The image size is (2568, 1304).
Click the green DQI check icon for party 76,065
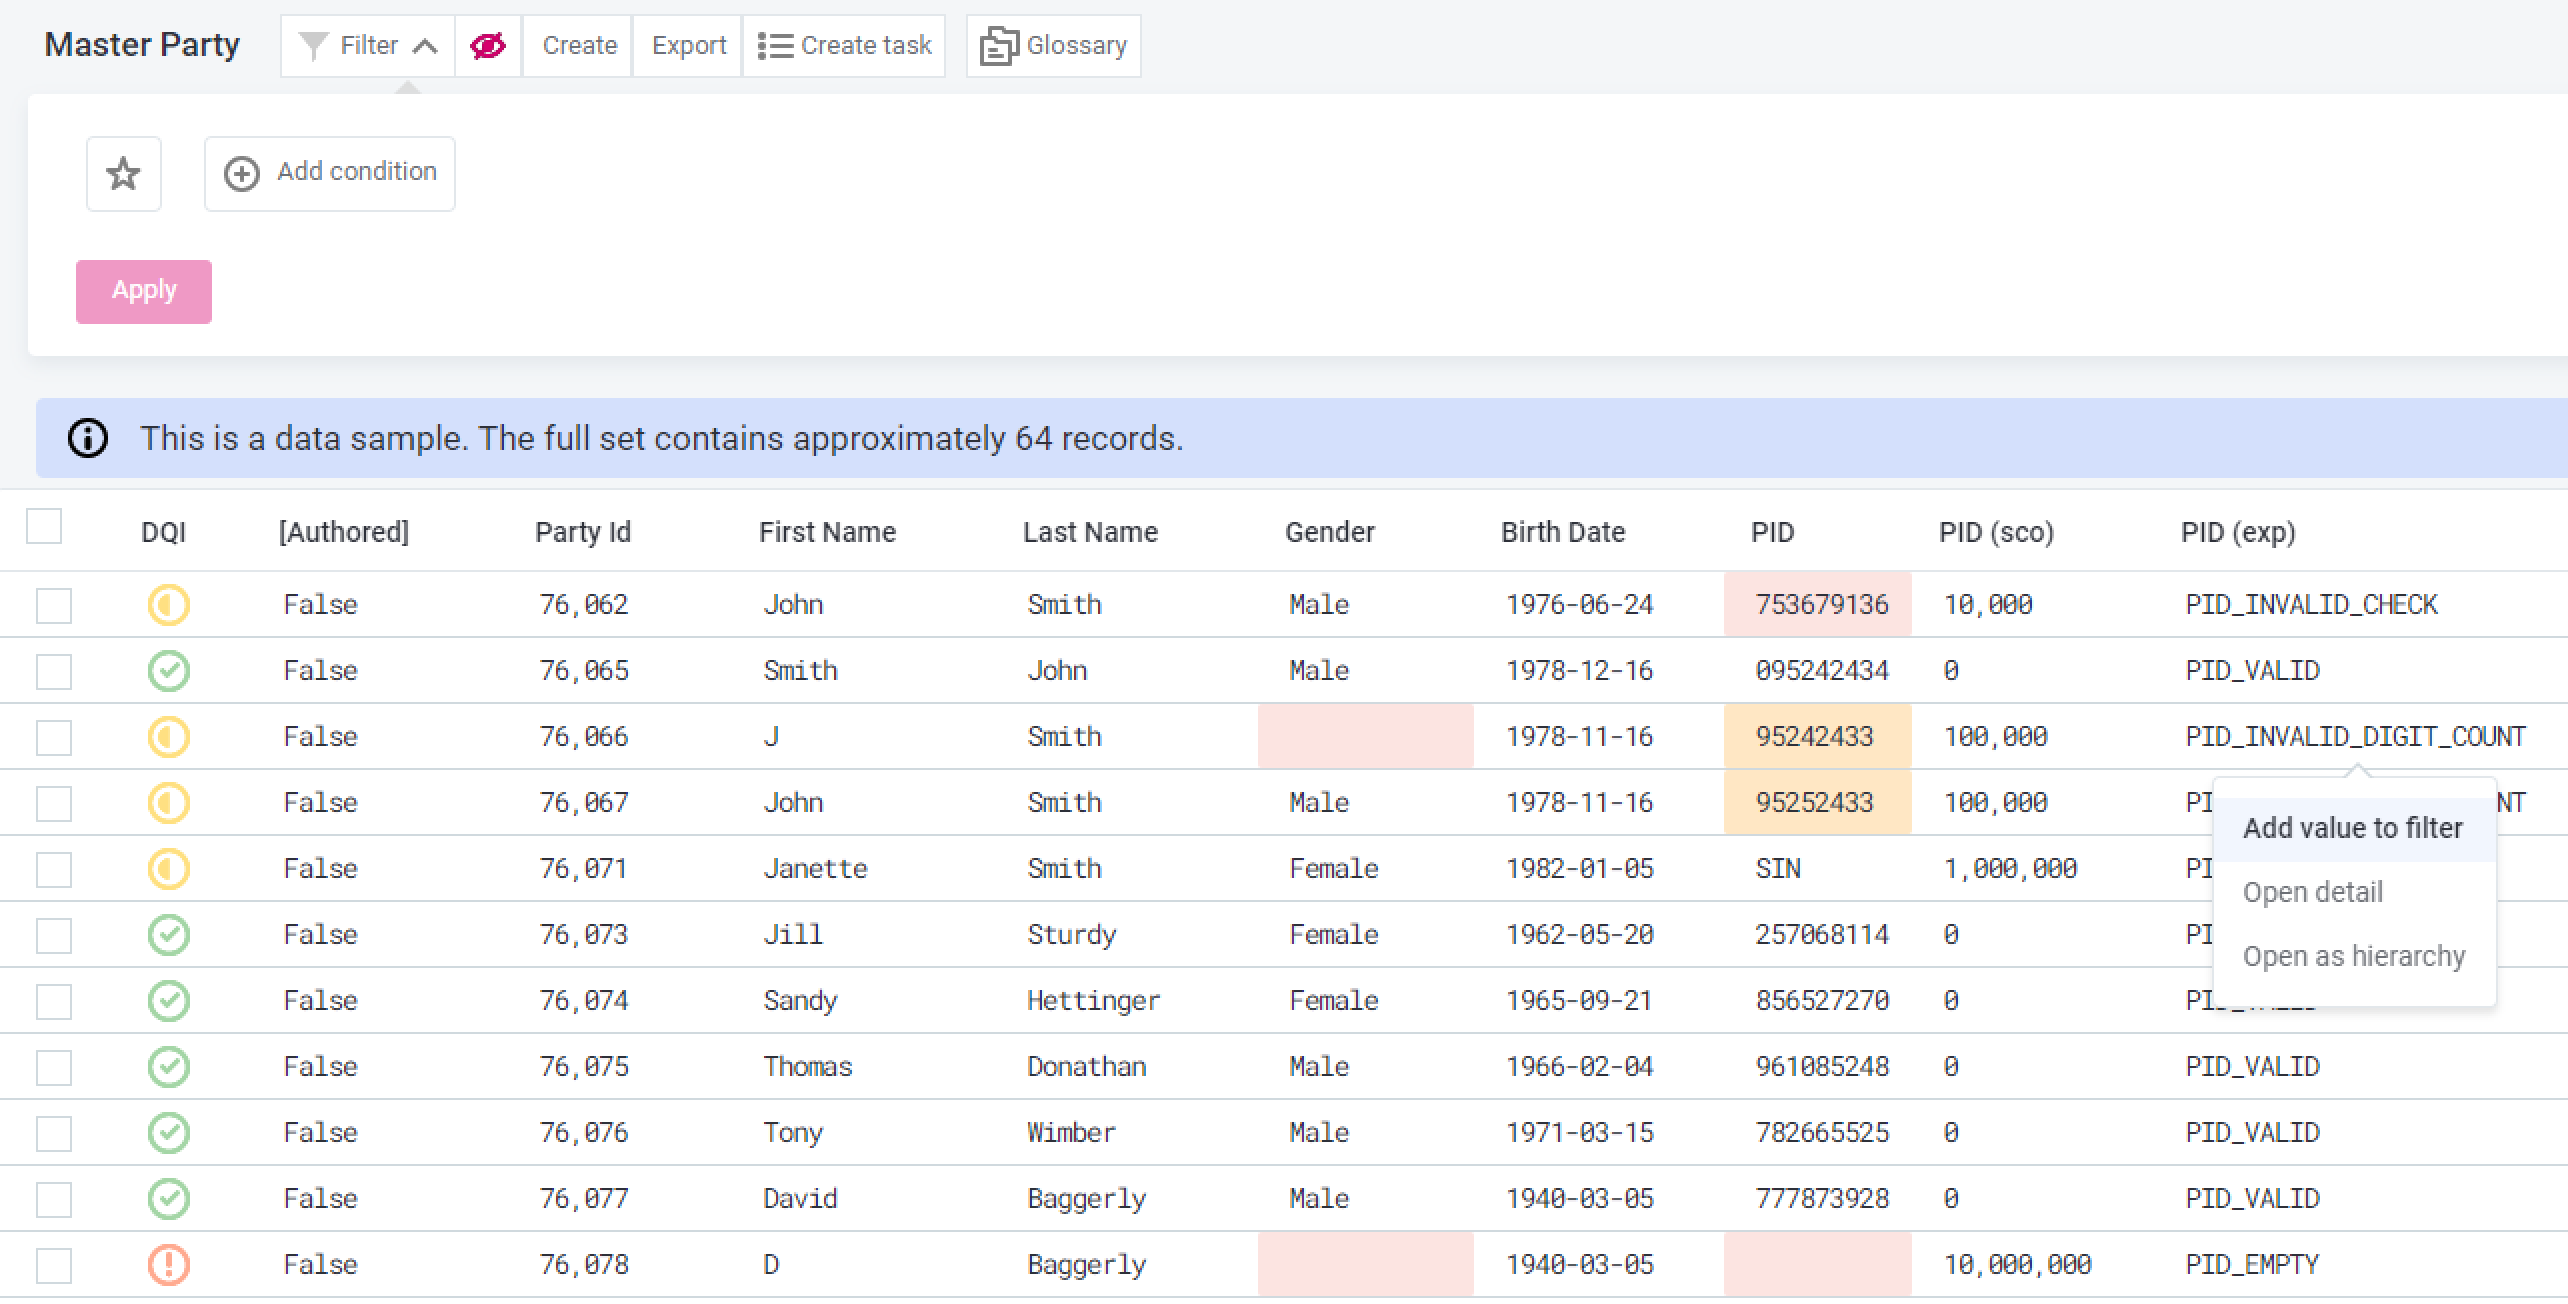(168, 670)
